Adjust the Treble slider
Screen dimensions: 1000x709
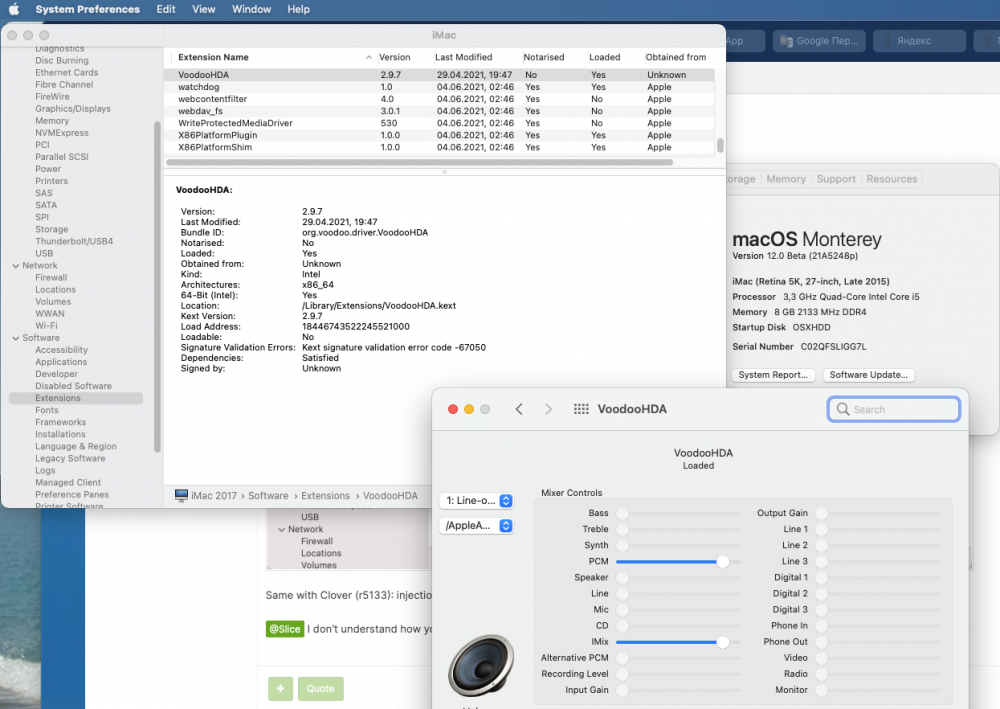(x=678, y=529)
